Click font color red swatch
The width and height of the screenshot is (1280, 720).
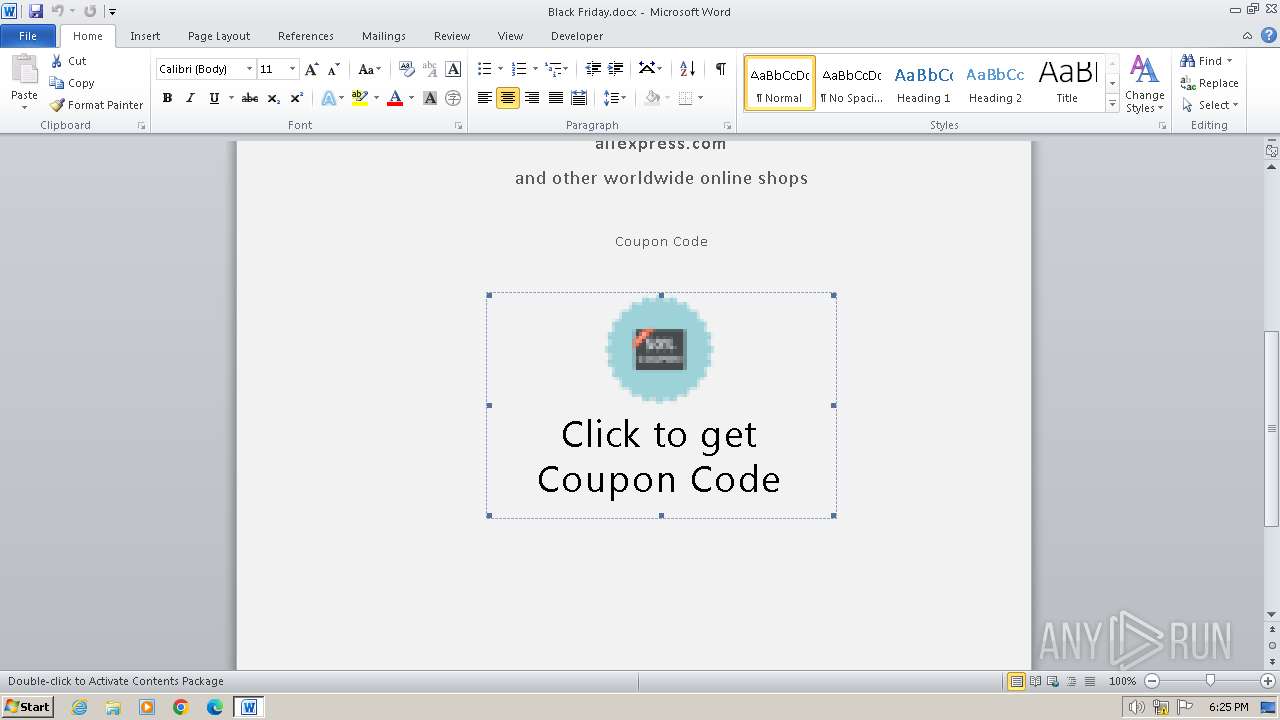pos(395,98)
